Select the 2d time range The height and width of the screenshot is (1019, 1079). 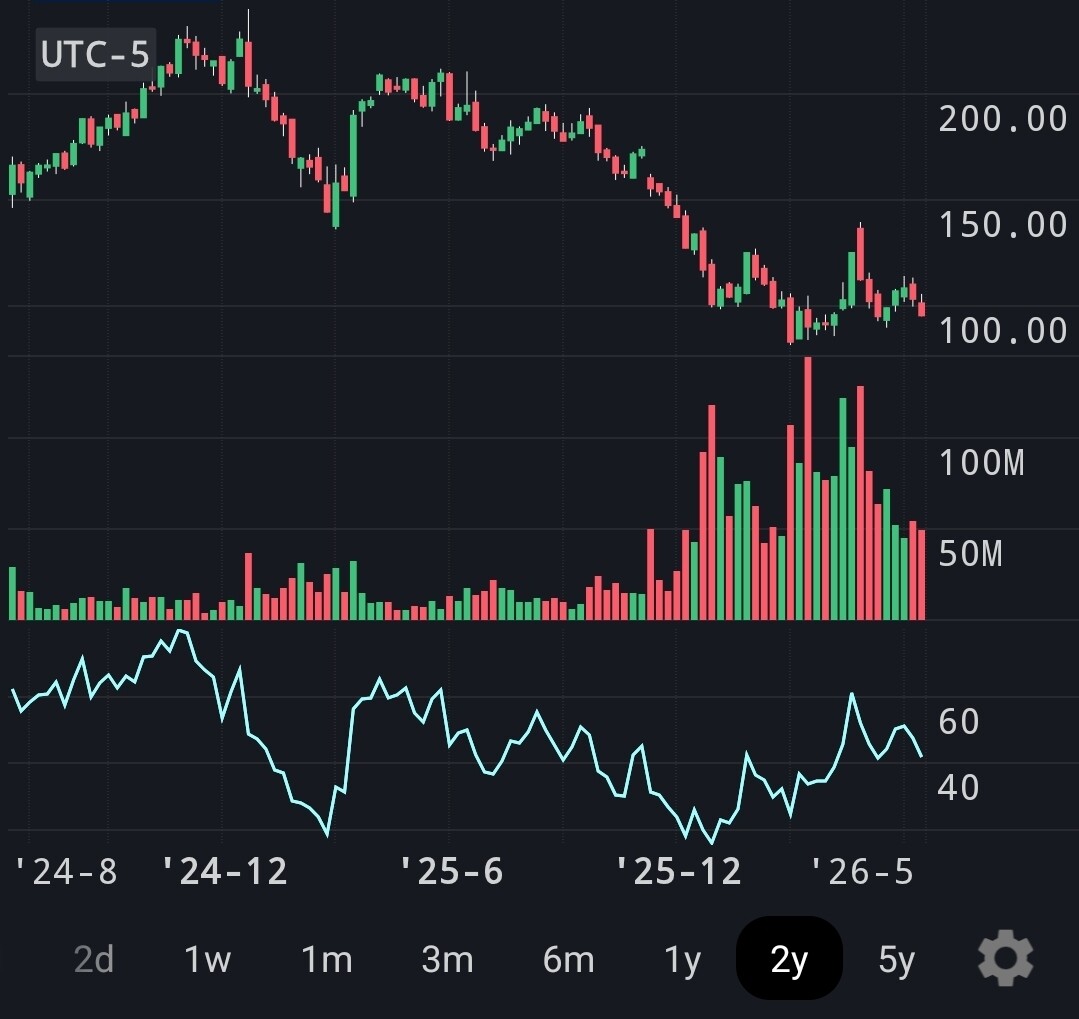[94, 959]
